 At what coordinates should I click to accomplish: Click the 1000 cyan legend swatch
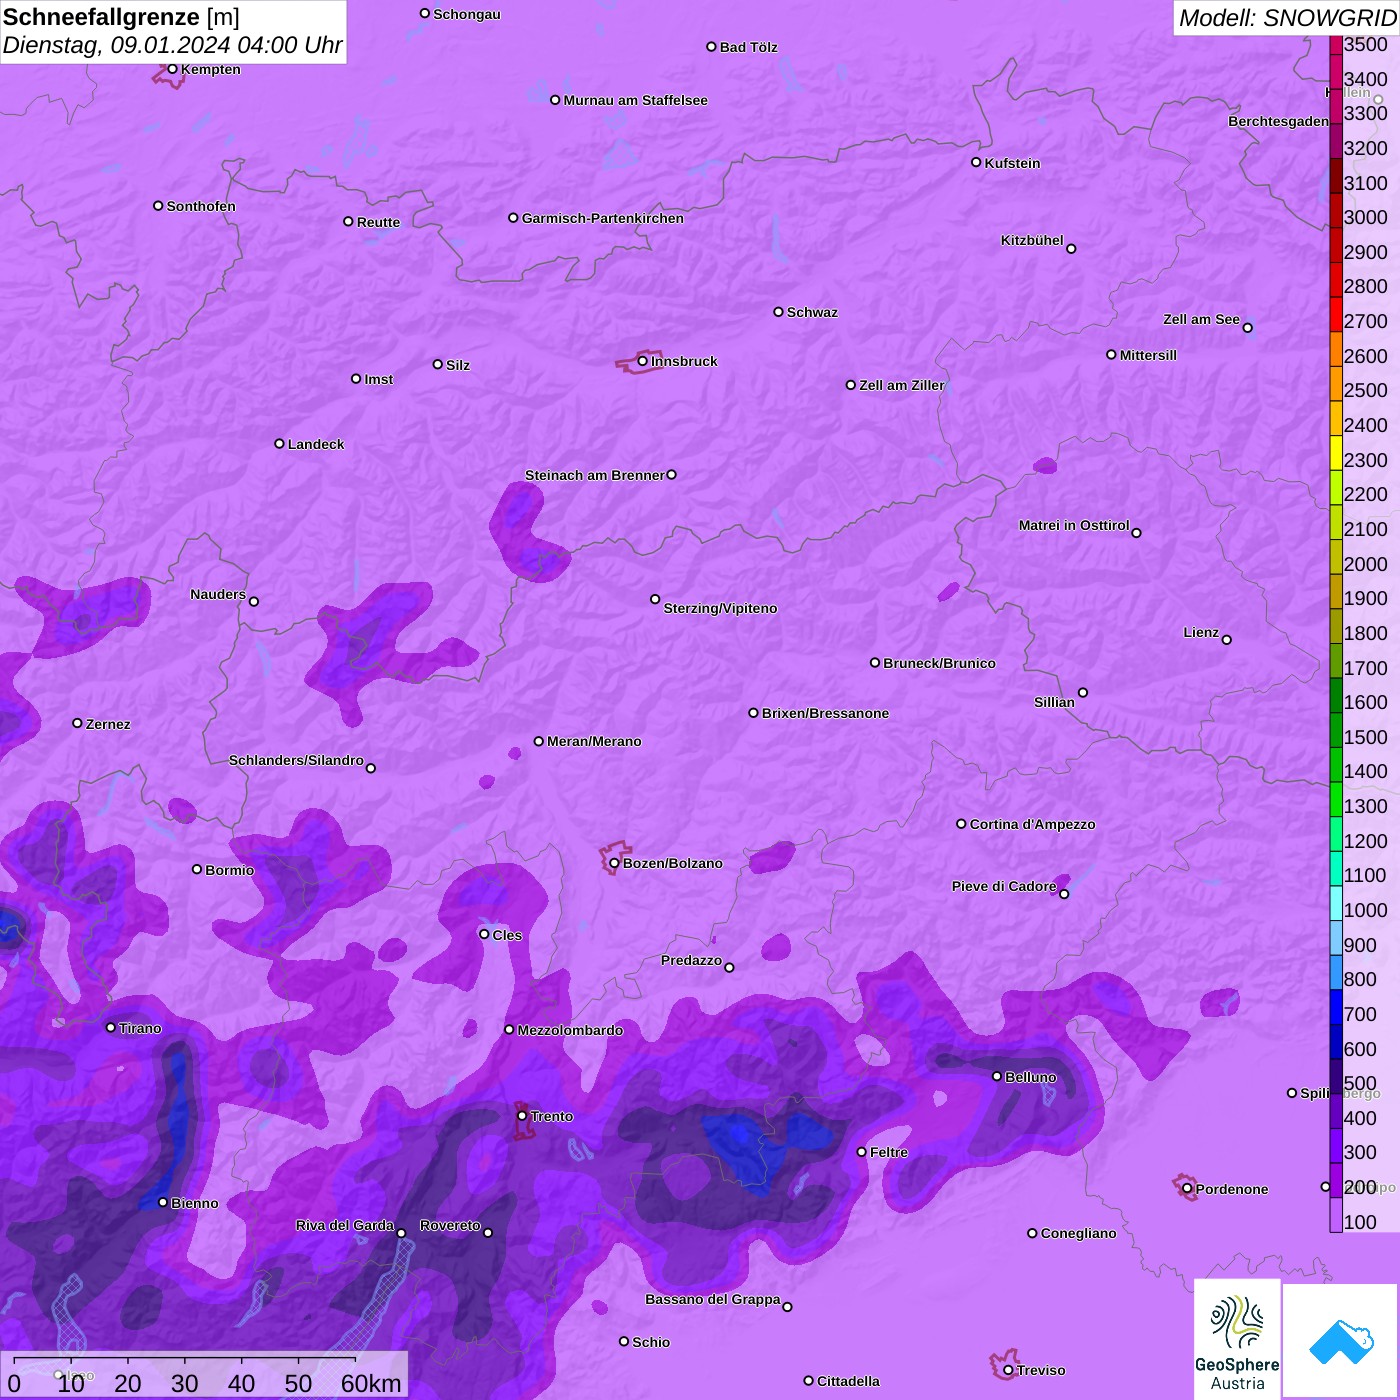click(x=1336, y=903)
